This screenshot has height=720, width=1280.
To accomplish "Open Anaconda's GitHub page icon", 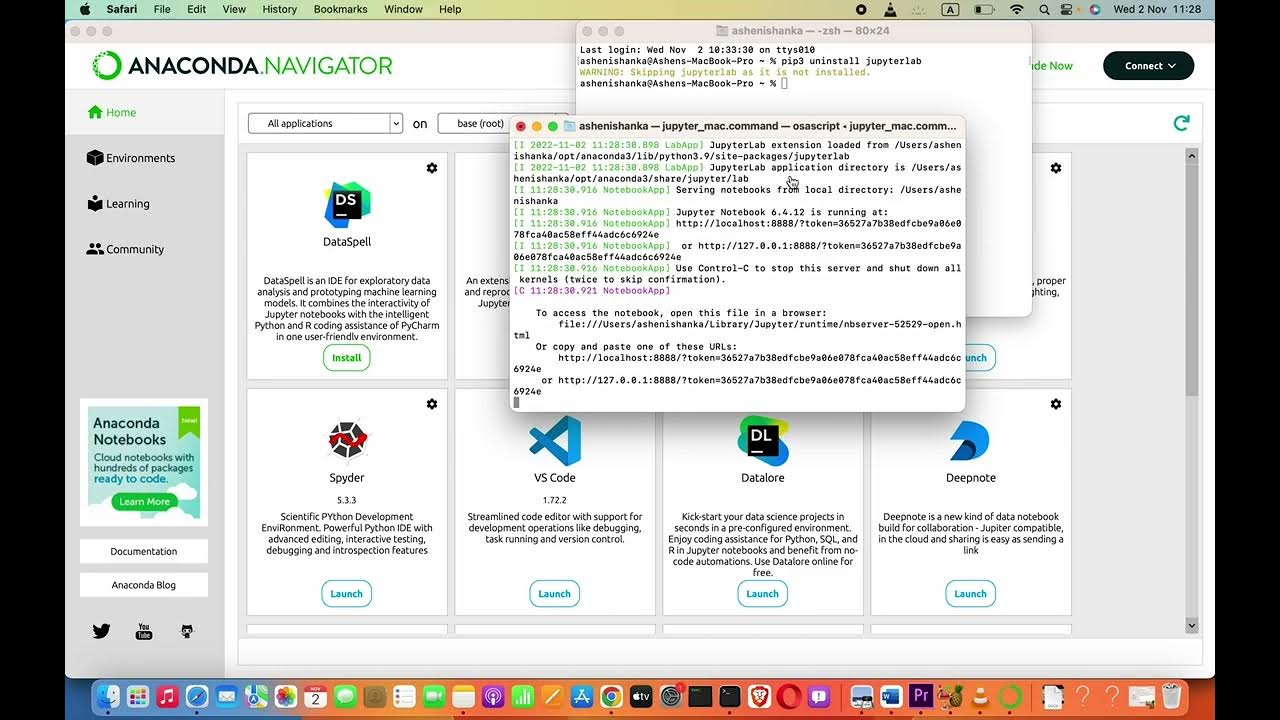I will [187, 631].
